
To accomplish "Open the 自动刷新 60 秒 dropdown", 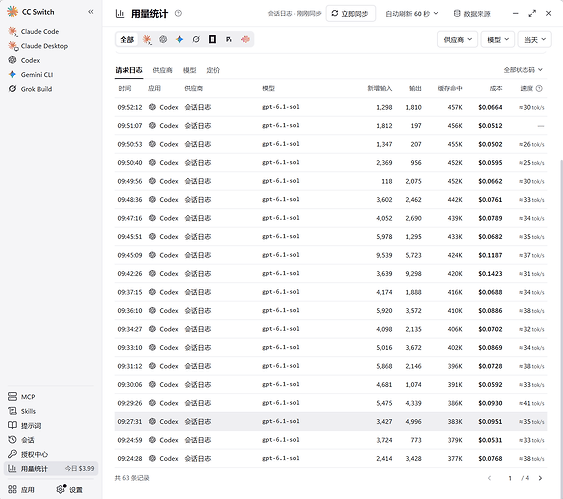I will coord(411,14).
